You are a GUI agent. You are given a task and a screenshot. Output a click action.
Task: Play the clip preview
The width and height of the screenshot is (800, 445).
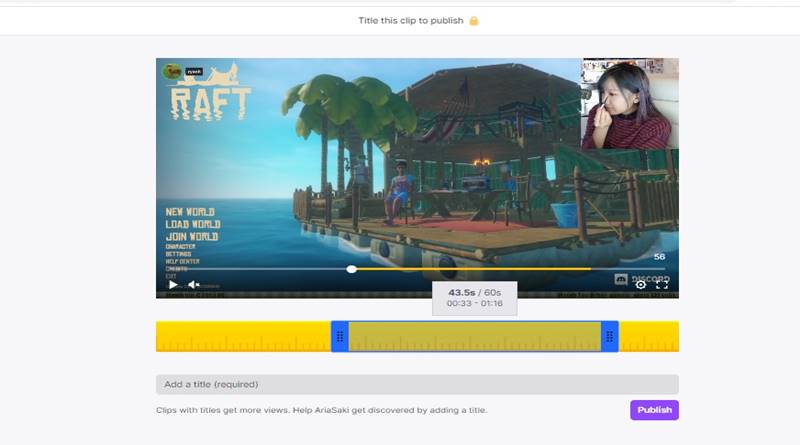173,284
